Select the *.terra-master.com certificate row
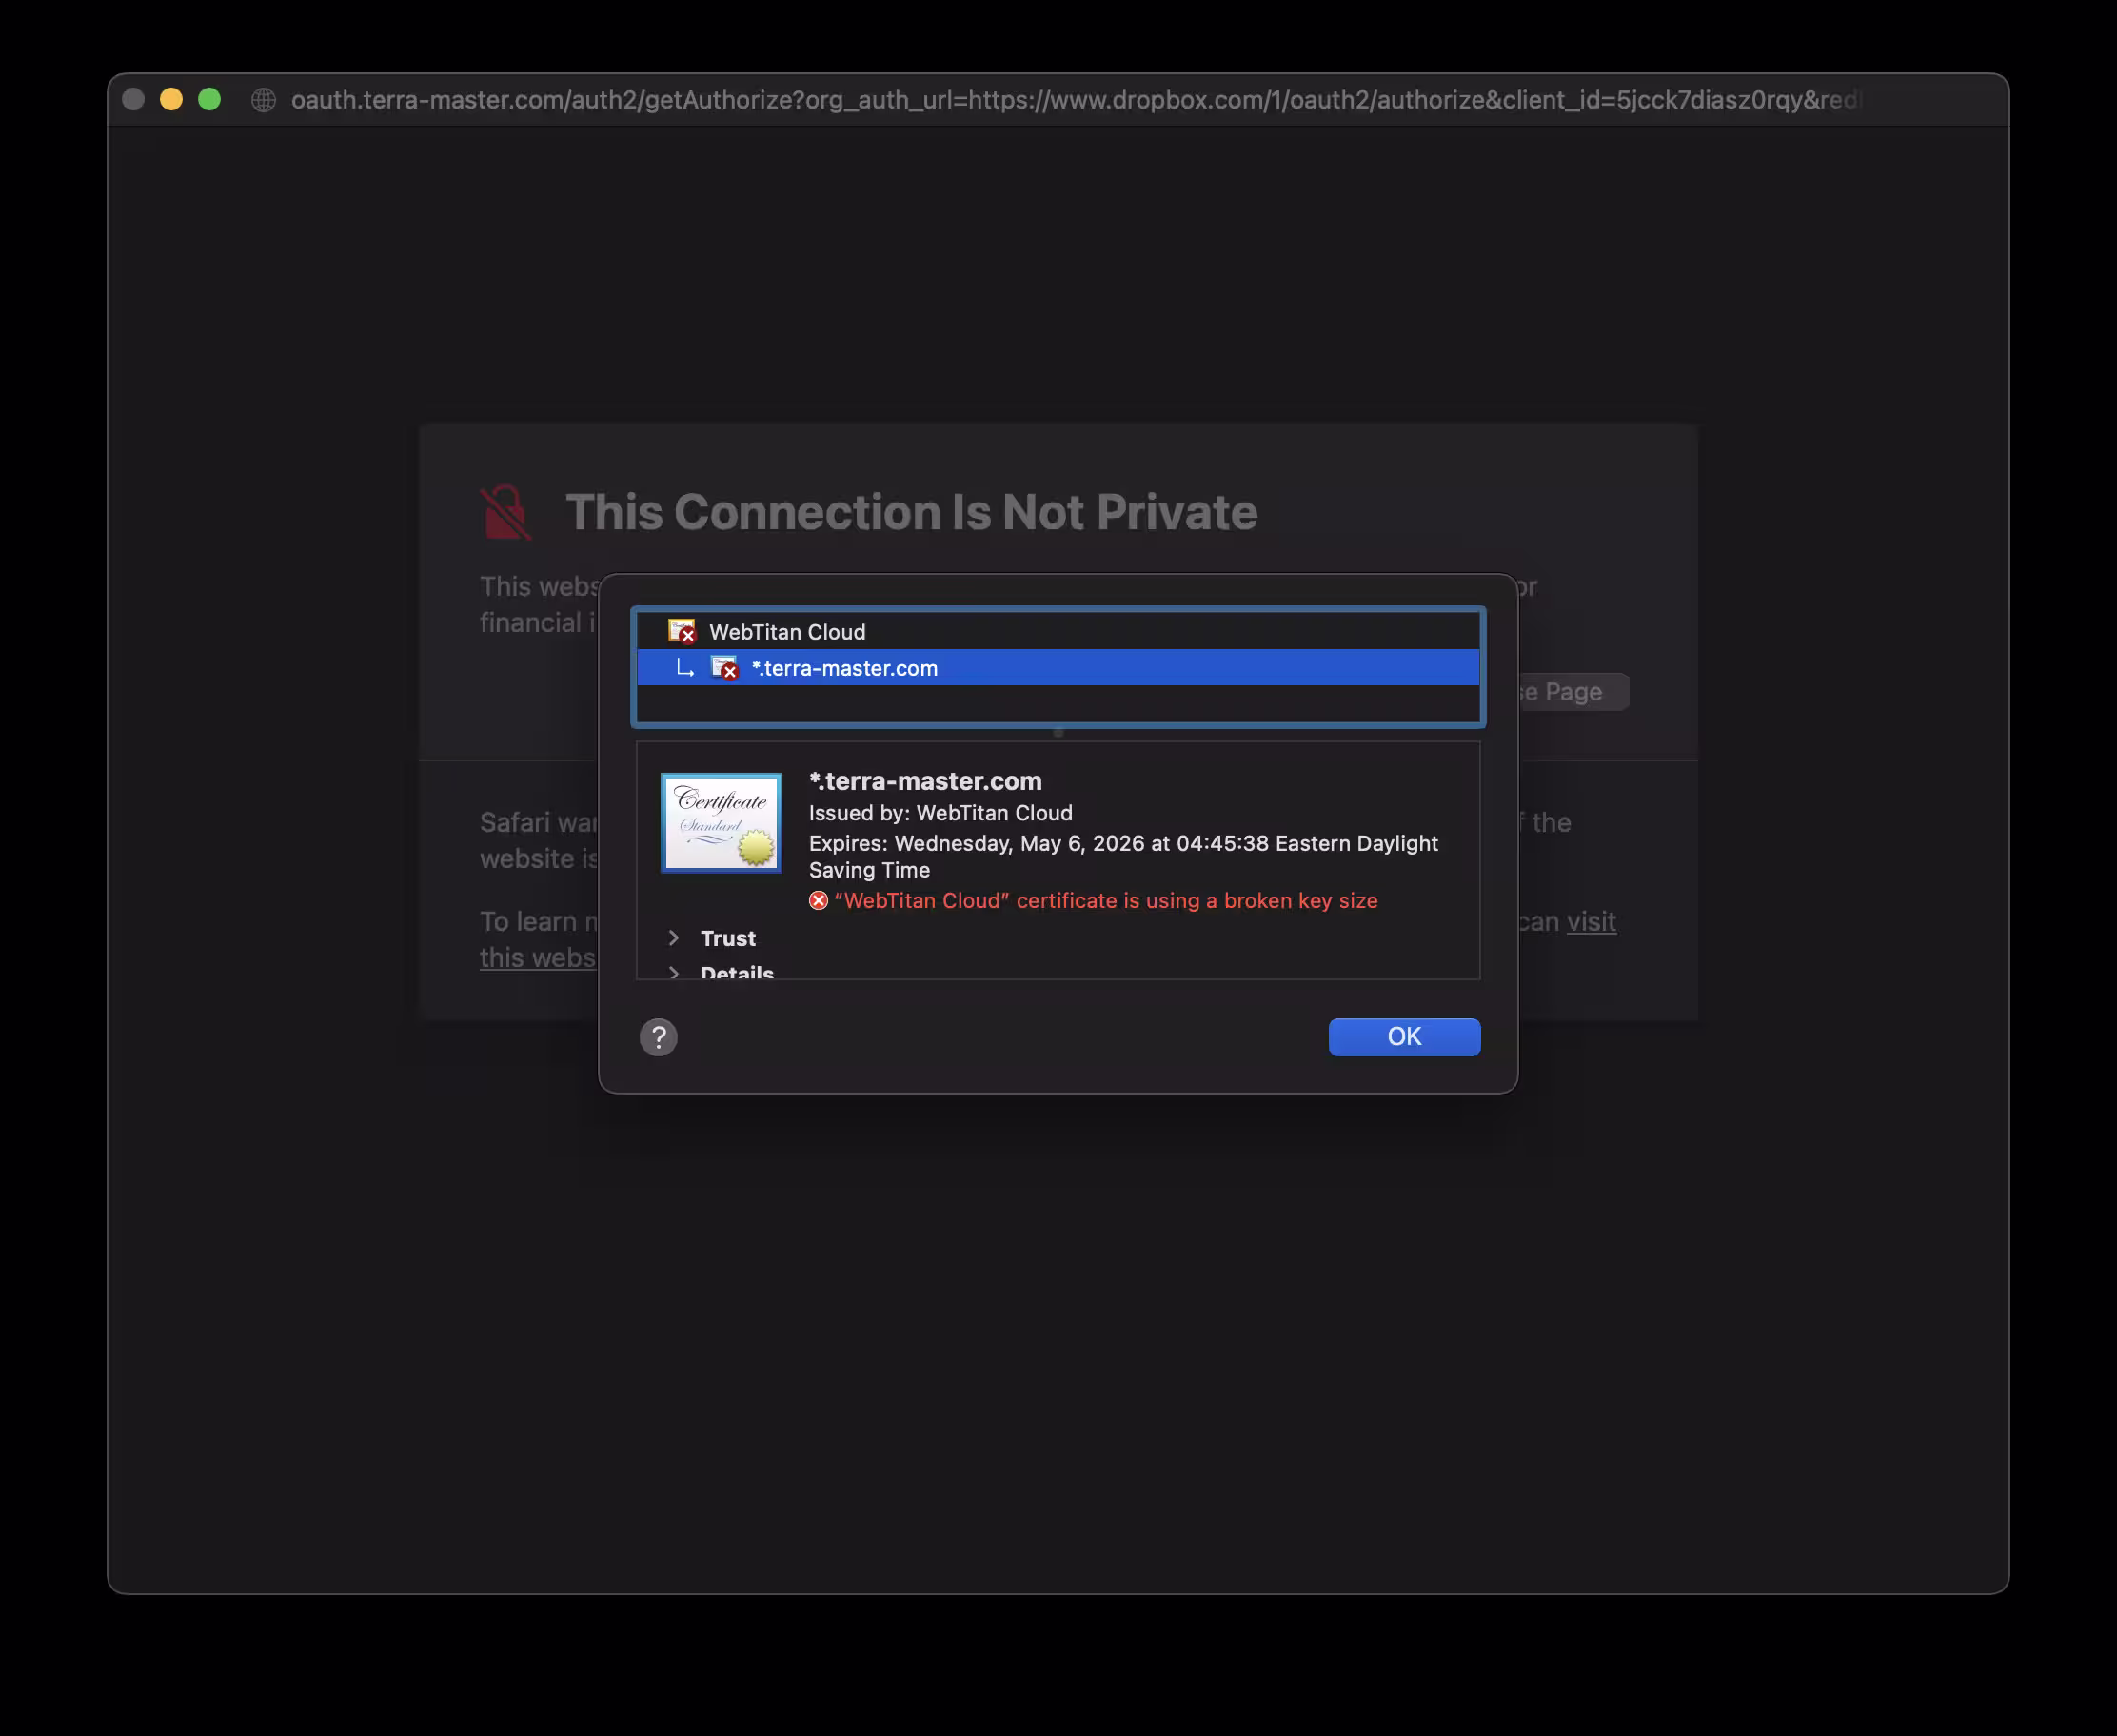The height and width of the screenshot is (1736, 2117). [844, 668]
